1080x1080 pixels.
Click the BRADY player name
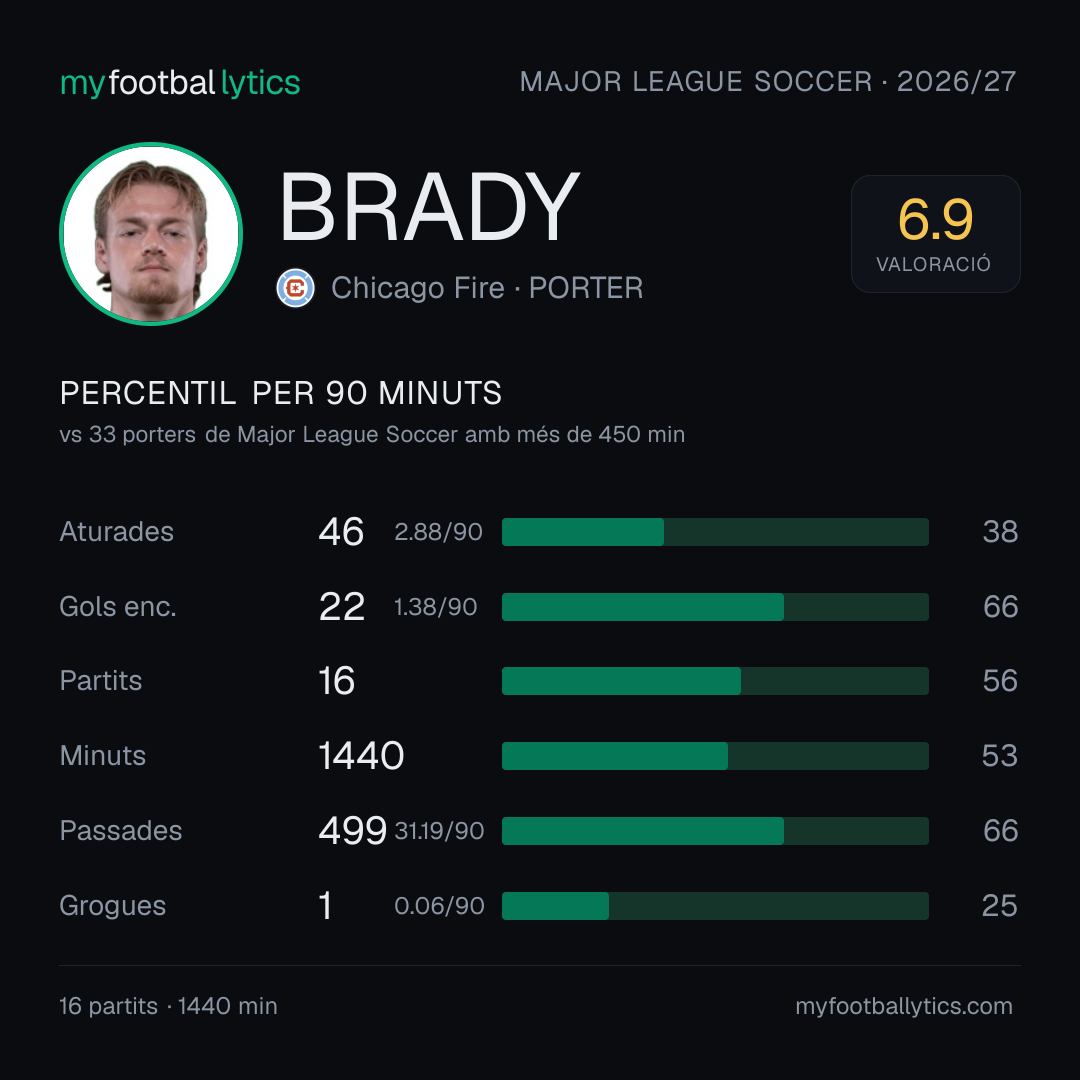coord(428,207)
